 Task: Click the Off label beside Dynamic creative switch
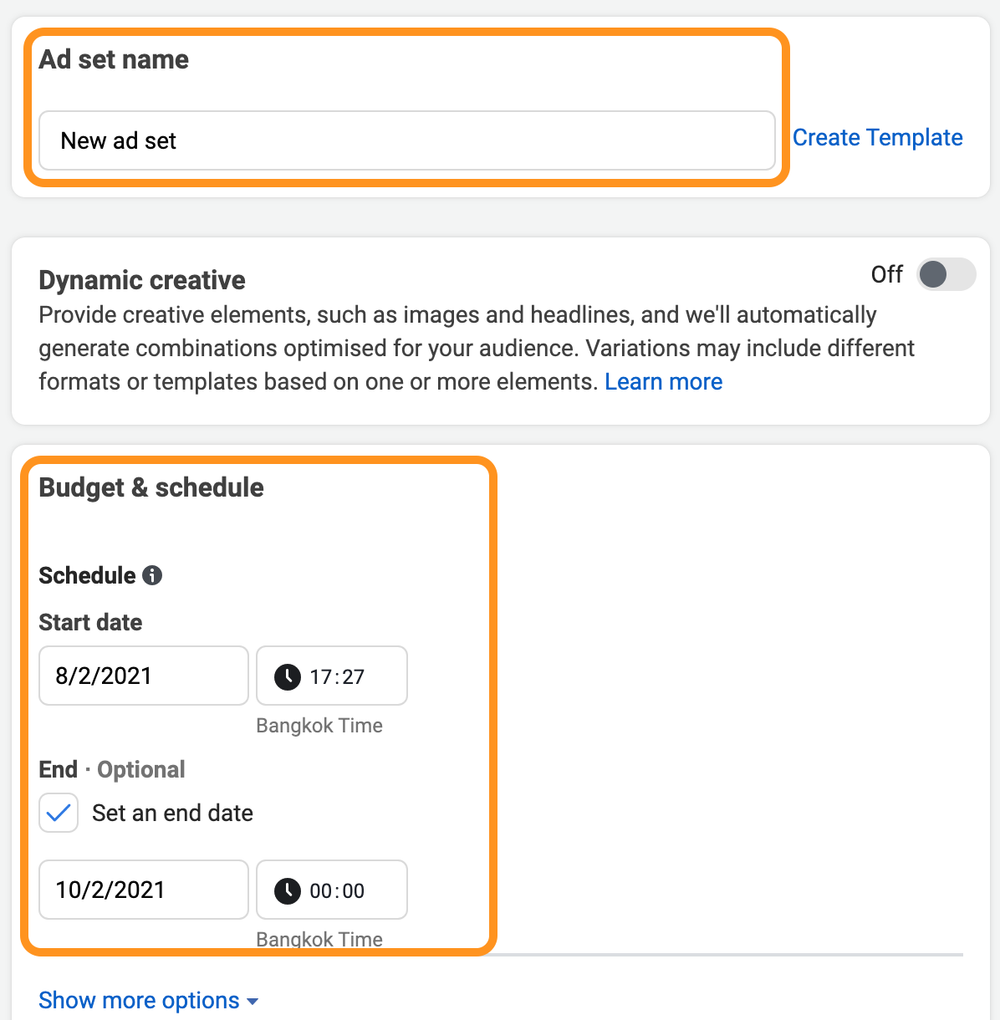click(x=887, y=274)
